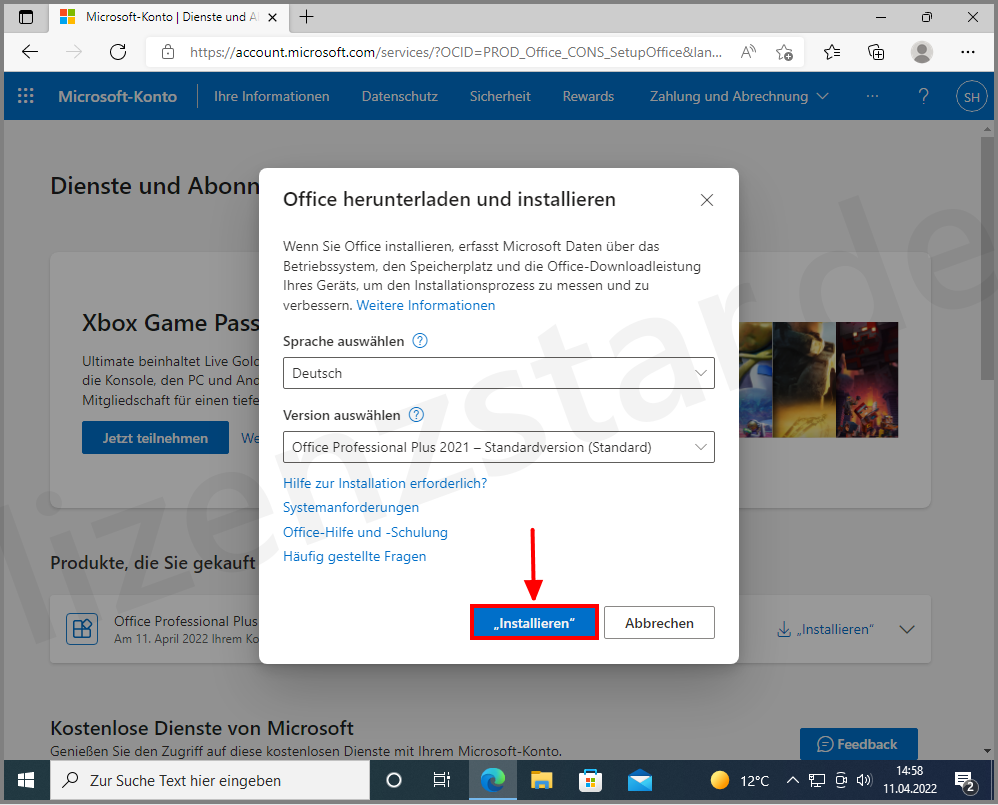Screen dimensions: 998x805
Task: Go back using browser back arrow
Action: (30, 52)
